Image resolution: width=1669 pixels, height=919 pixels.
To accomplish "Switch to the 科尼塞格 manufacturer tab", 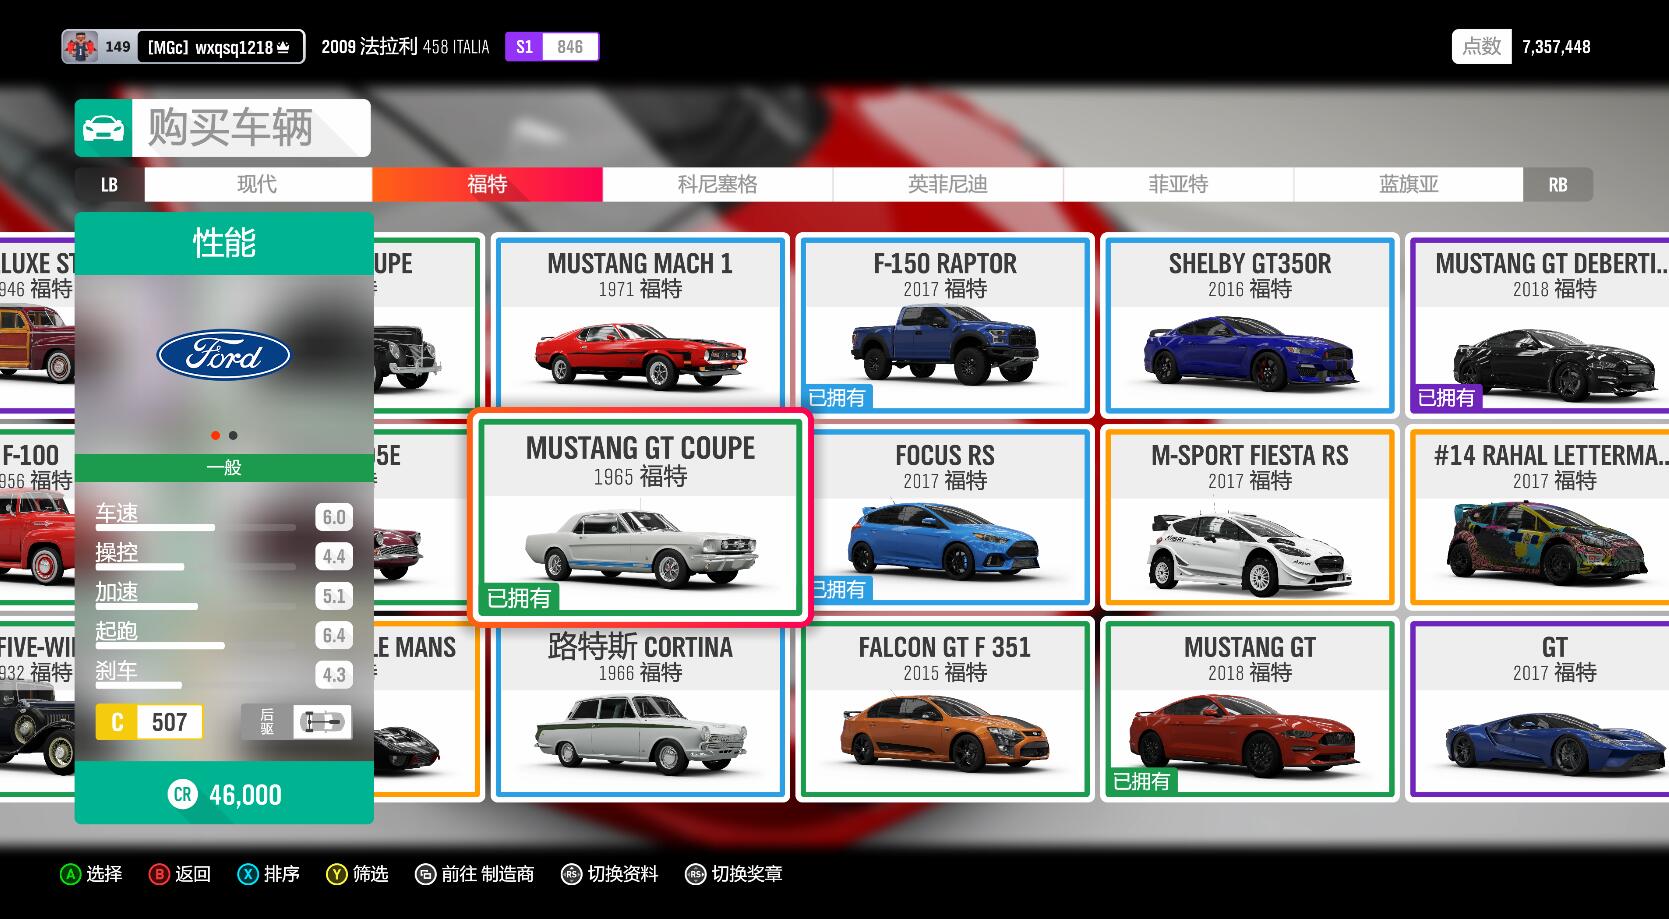I will pos(717,184).
